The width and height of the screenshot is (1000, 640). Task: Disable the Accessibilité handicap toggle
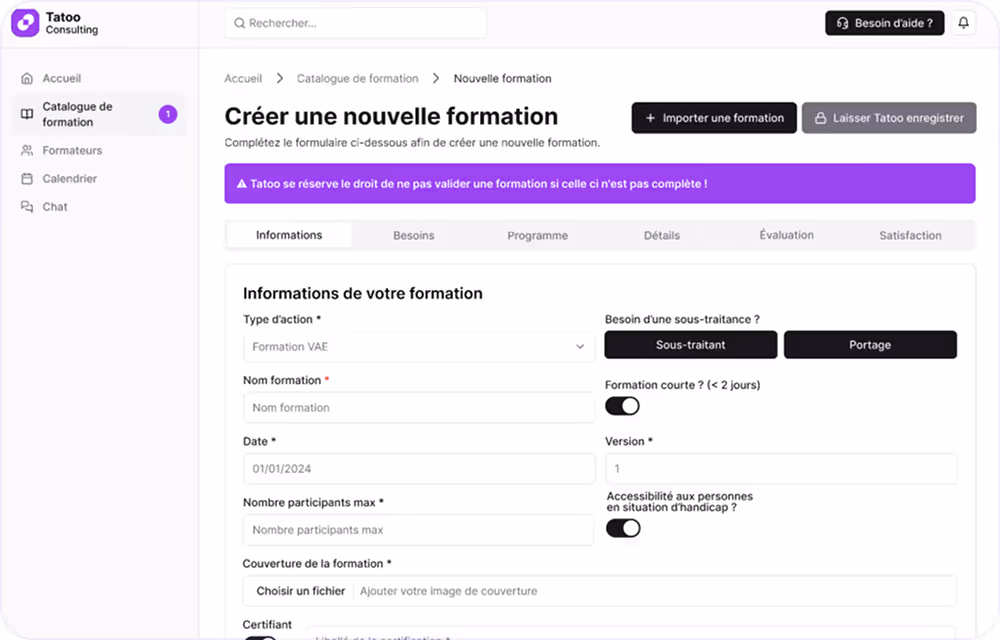click(x=622, y=527)
